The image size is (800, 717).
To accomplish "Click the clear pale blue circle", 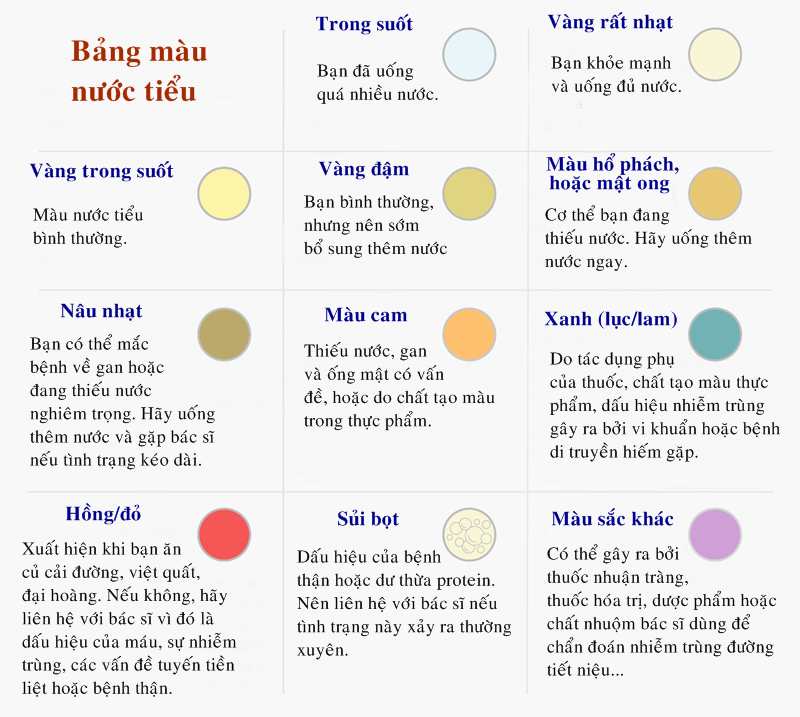I will (x=469, y=54).
